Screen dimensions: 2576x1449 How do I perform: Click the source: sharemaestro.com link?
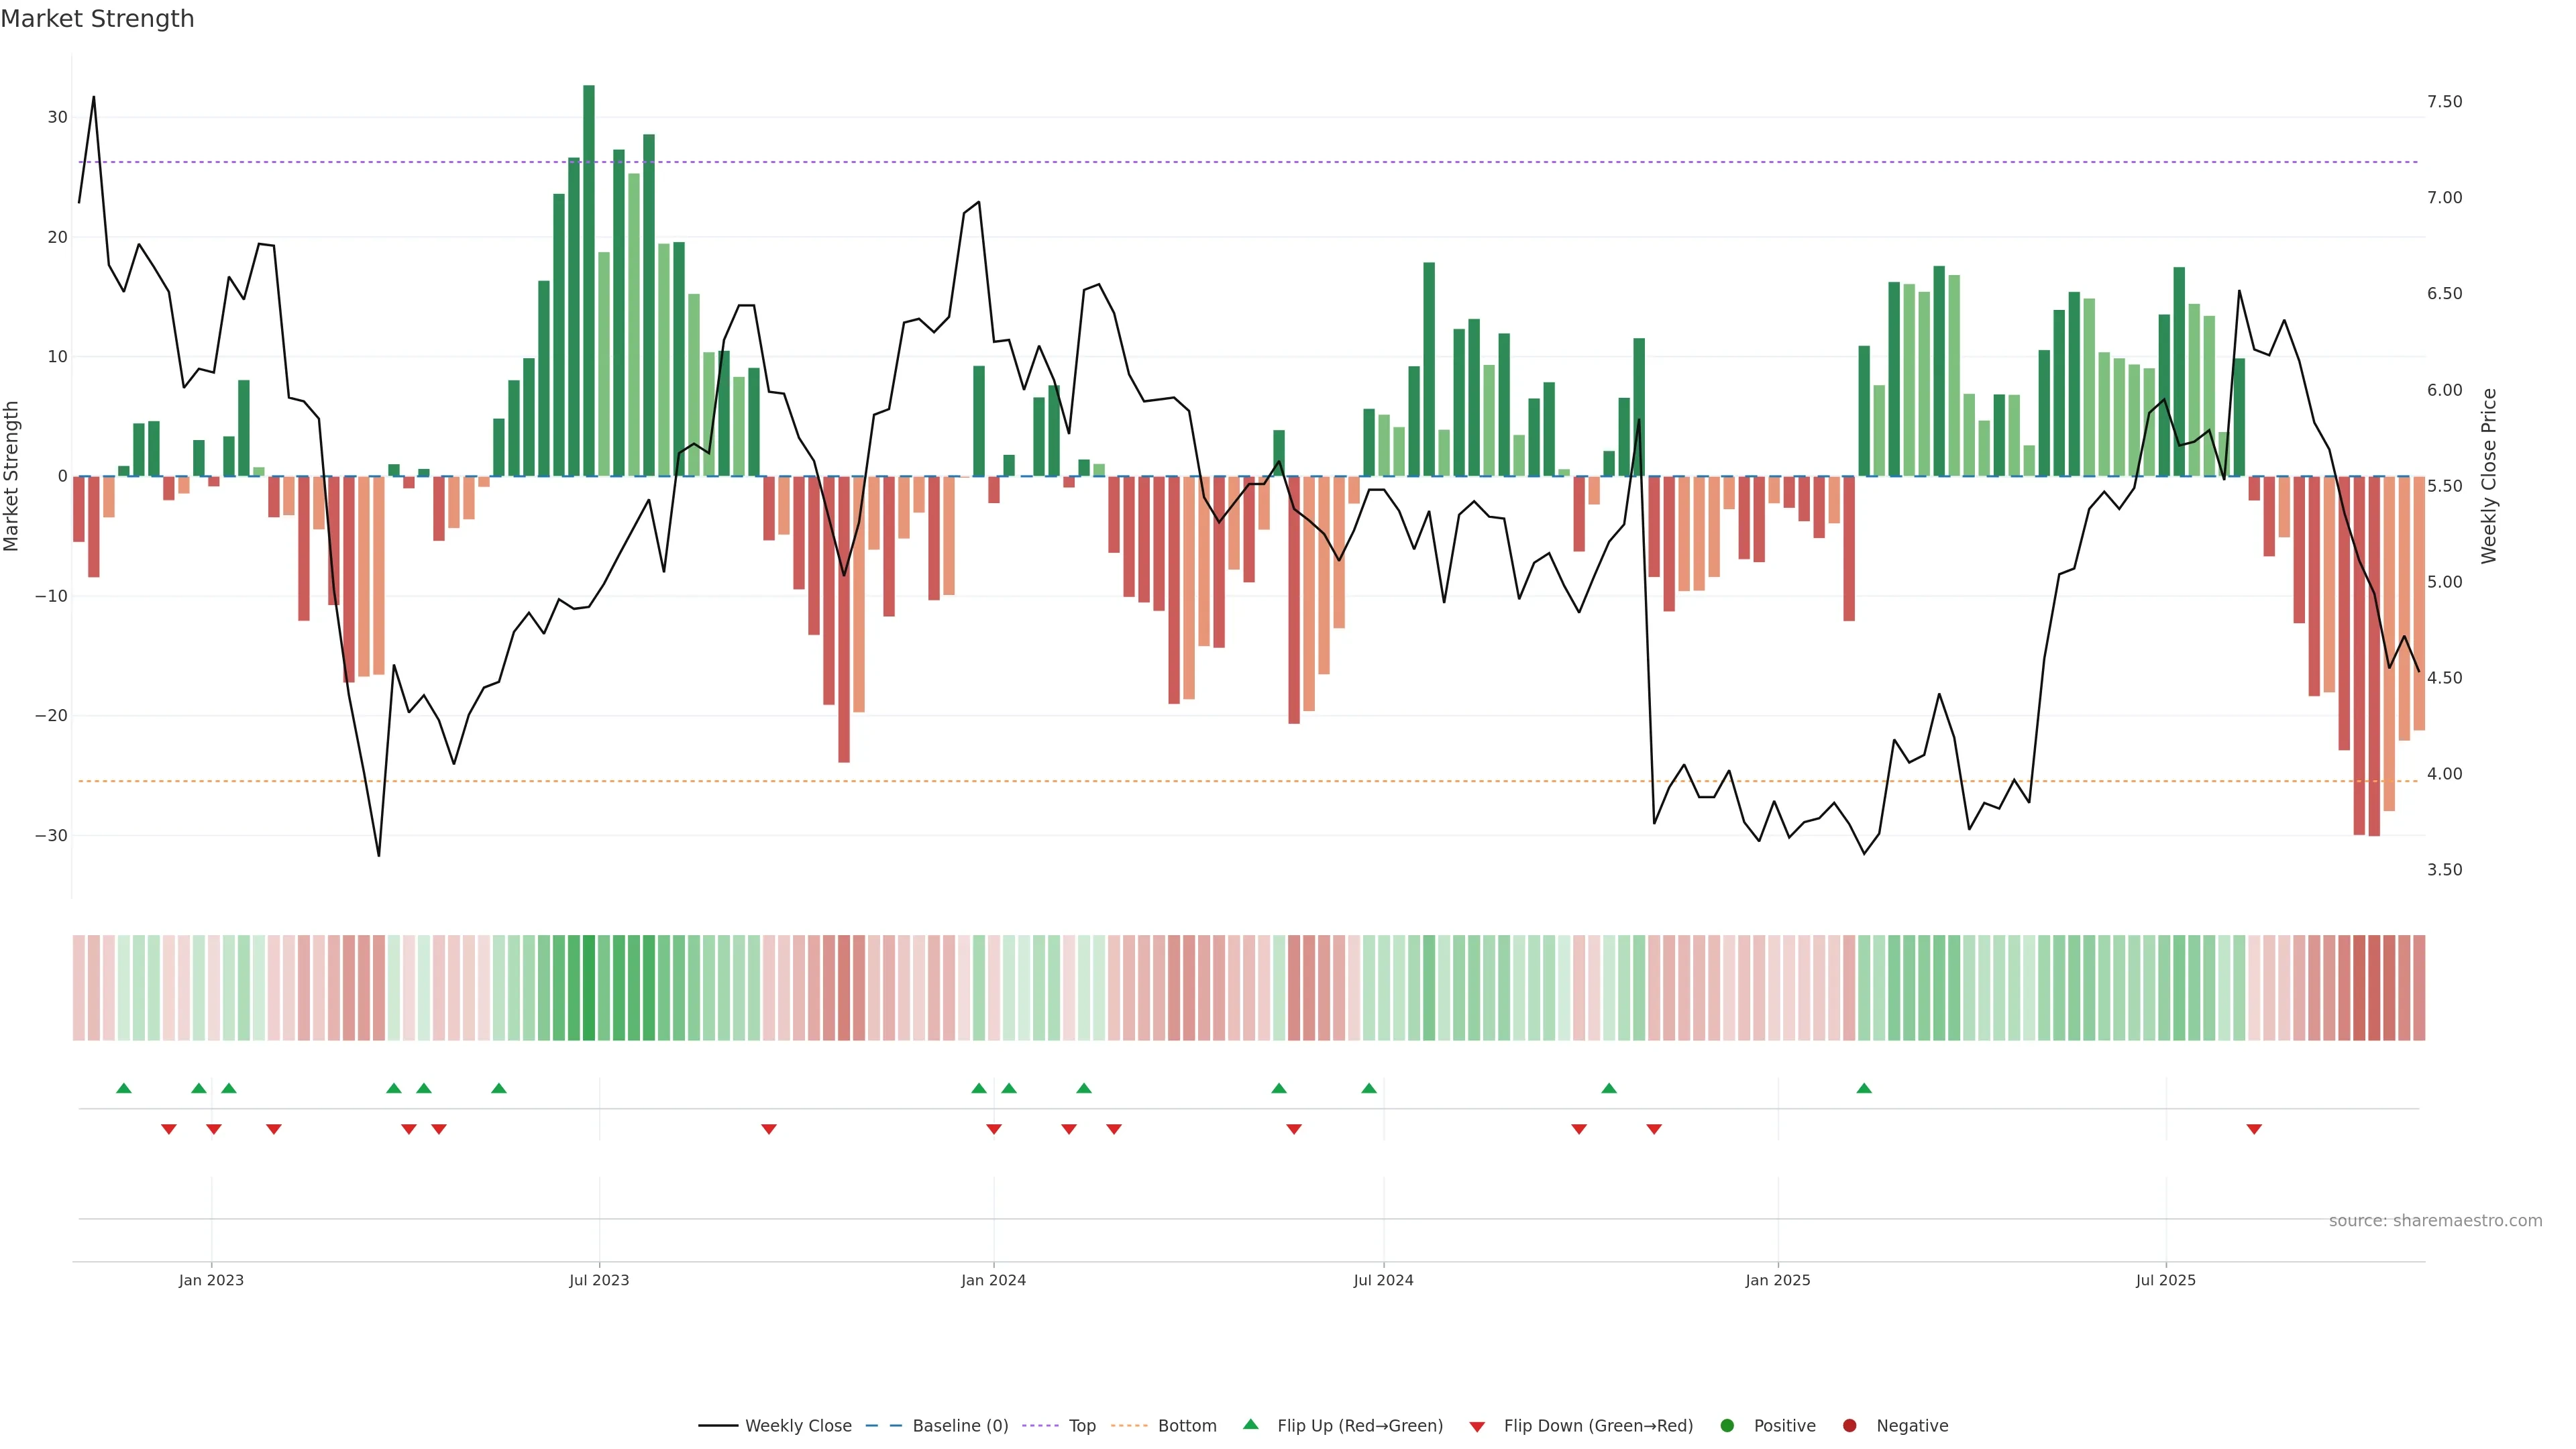point(2435,1221)
